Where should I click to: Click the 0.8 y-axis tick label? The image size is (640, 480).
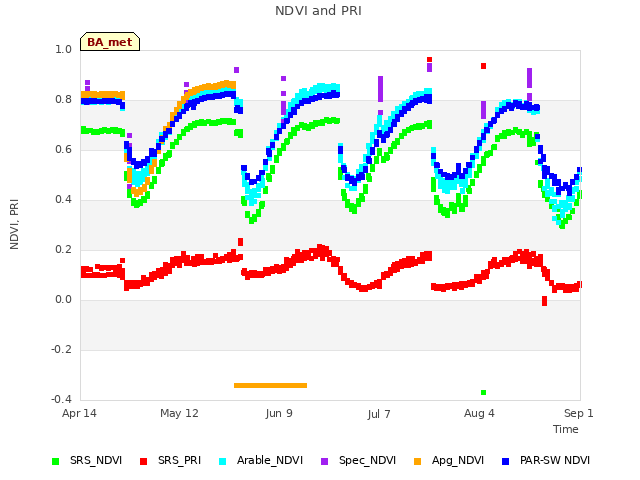click(x=63, y=100)
